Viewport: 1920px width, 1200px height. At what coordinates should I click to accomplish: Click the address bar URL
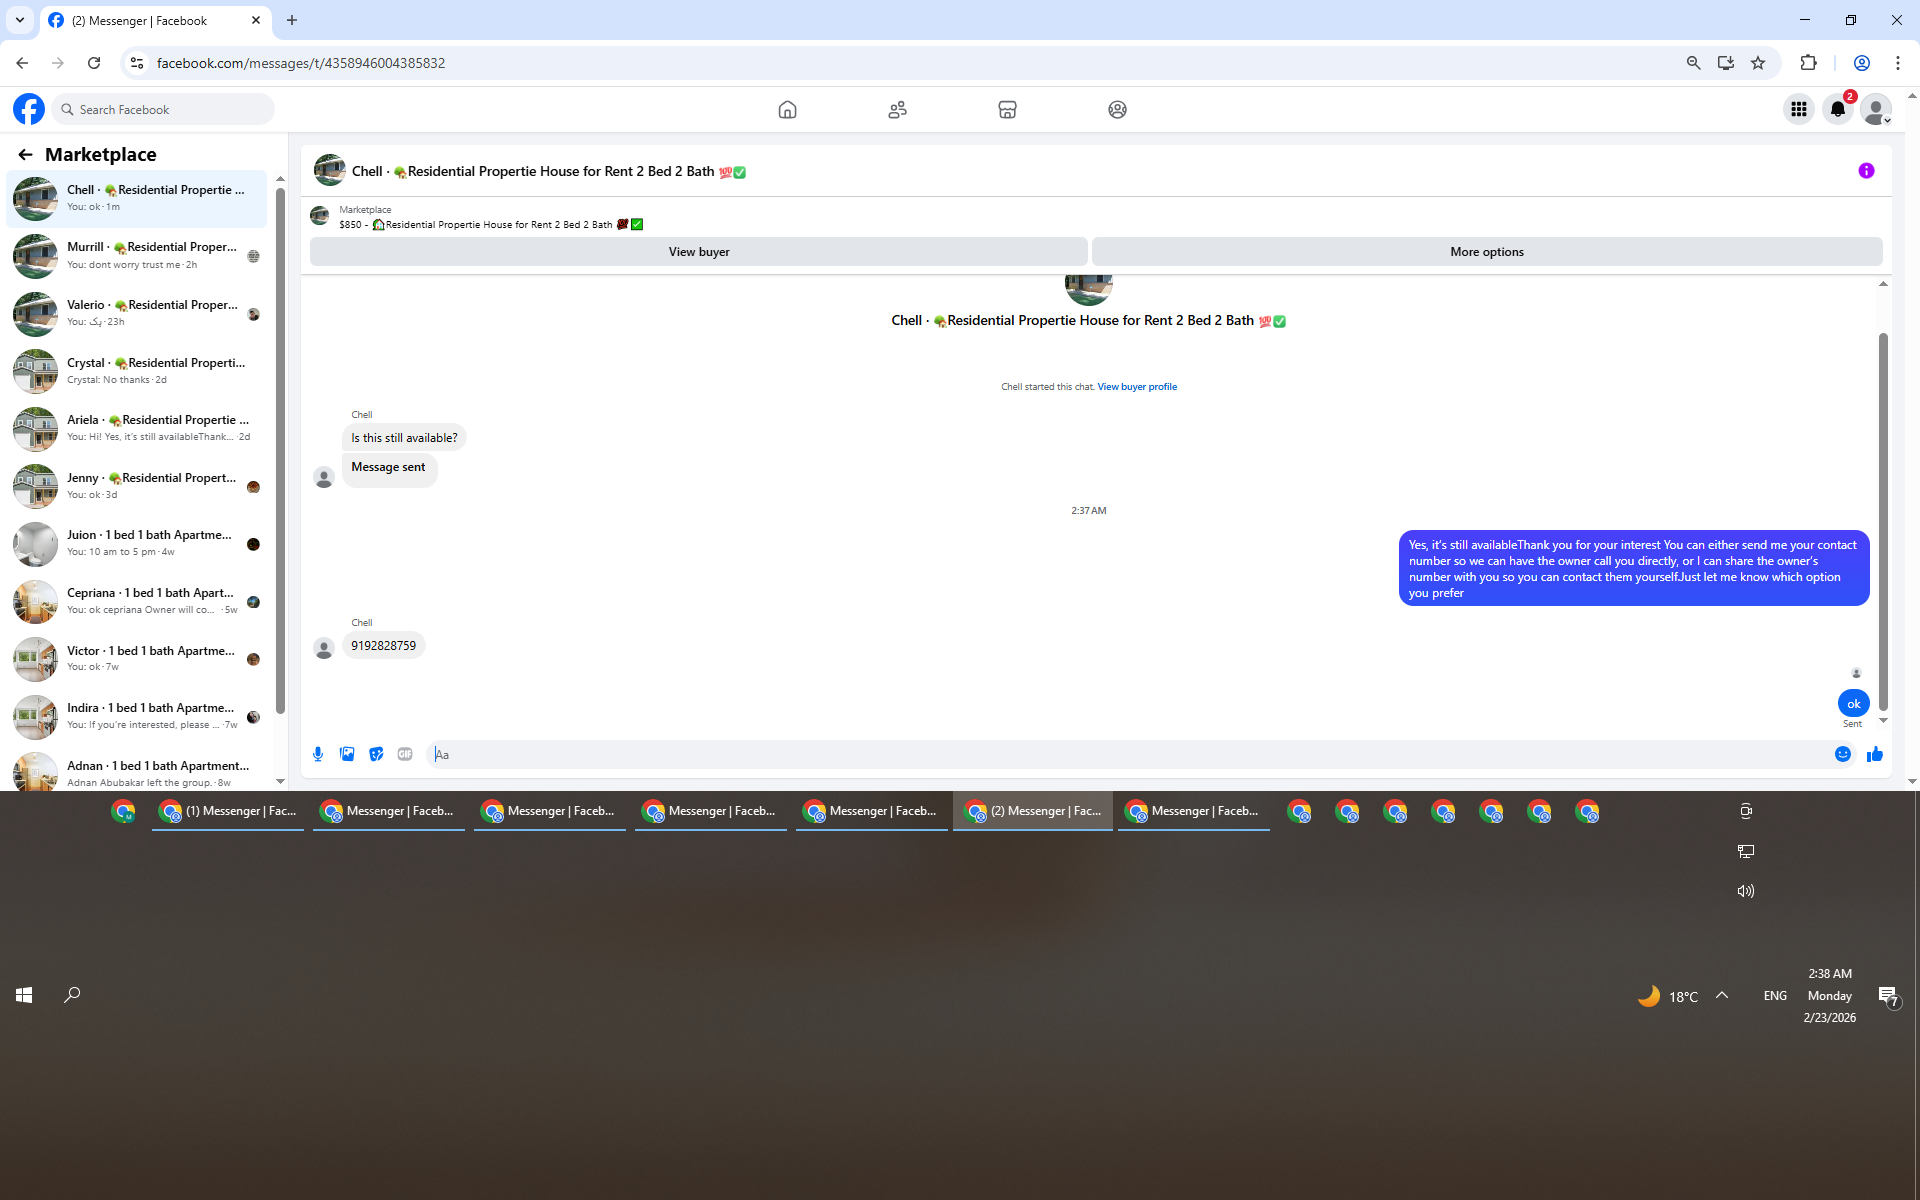[301, 63]
